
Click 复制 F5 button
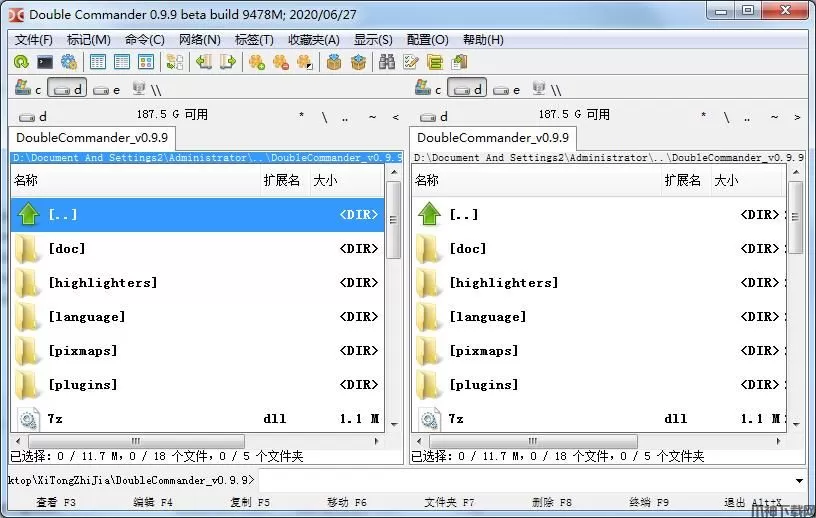pos(250,502)
